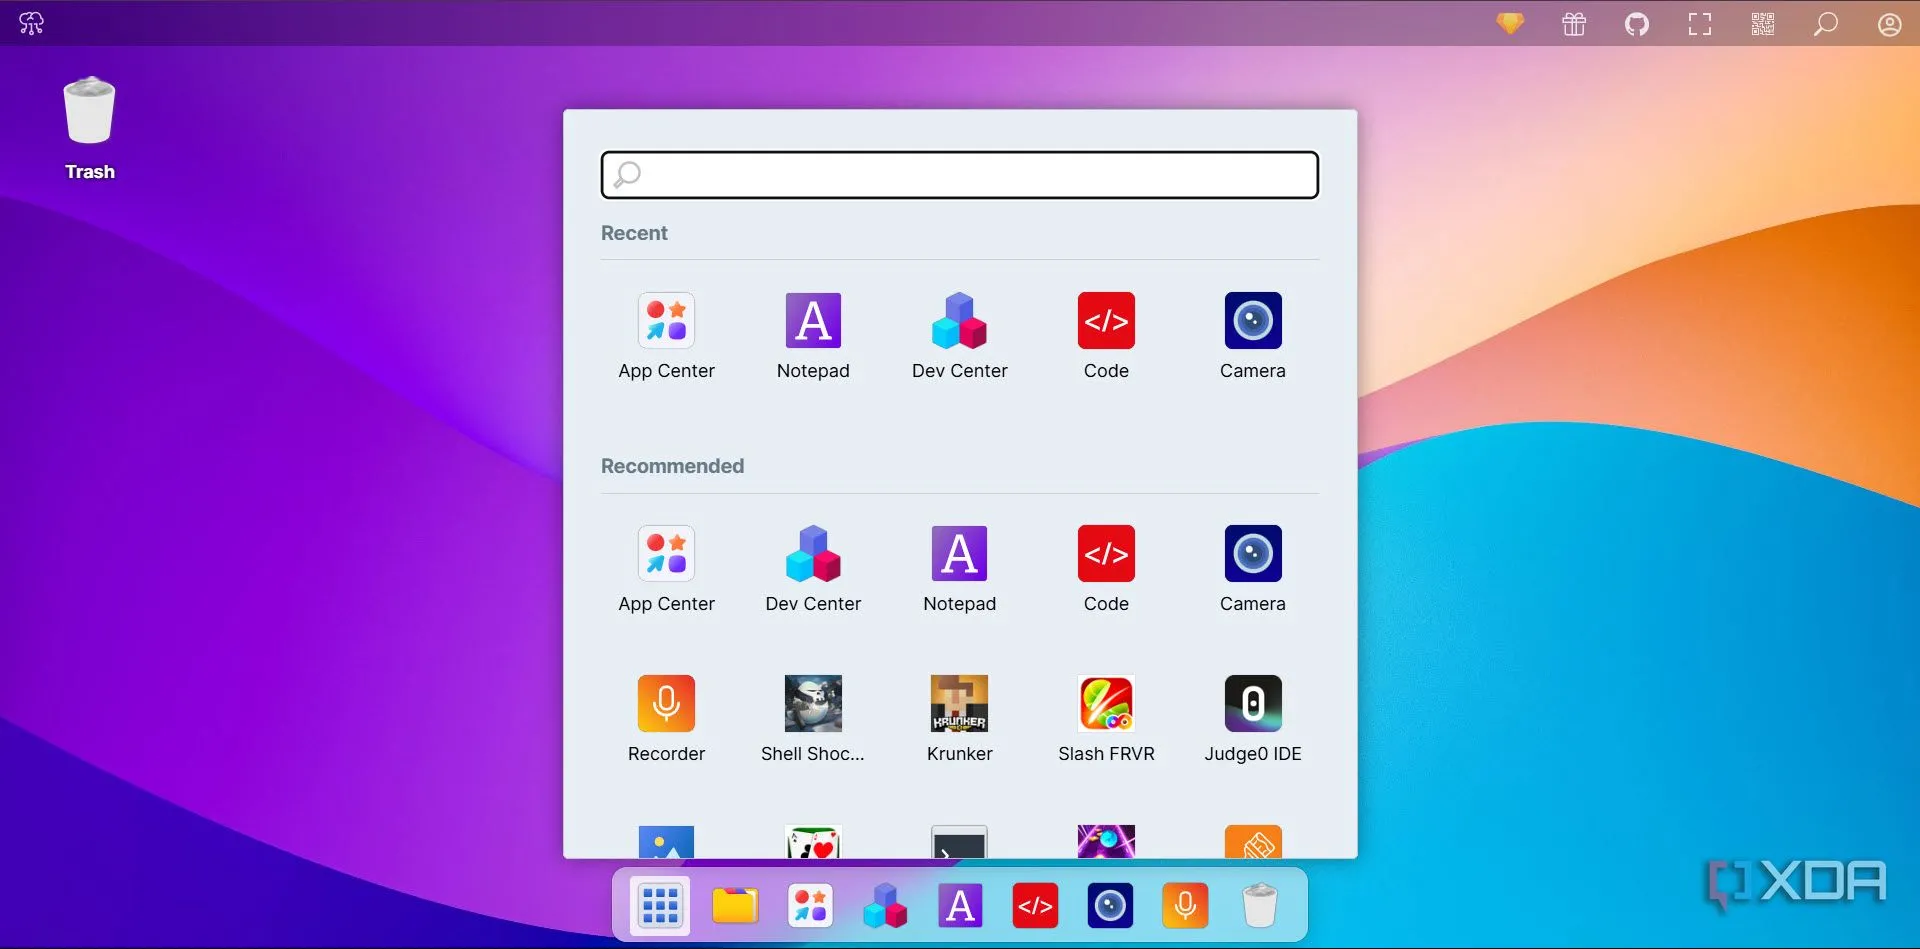Open the Trash from the dock

tap(1260, 906)
